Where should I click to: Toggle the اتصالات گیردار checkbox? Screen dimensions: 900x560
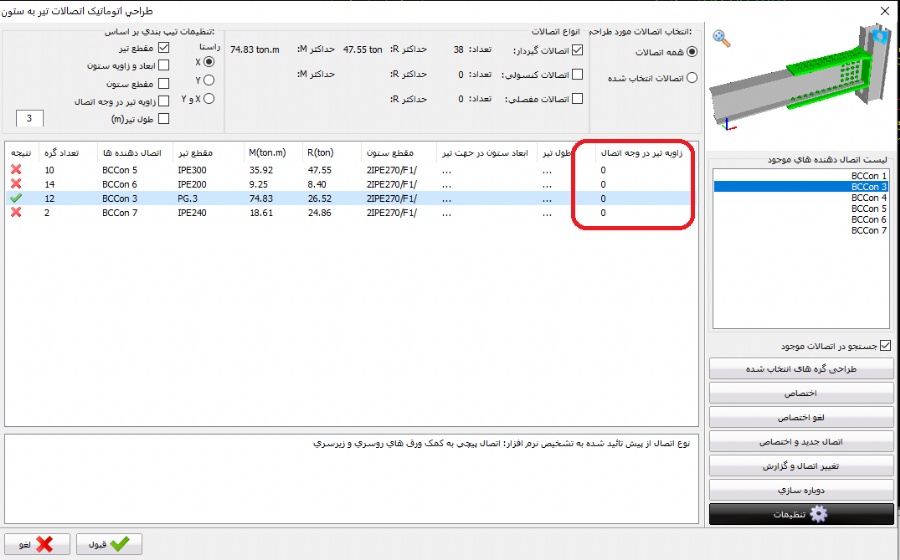click(x=577, y=50)
